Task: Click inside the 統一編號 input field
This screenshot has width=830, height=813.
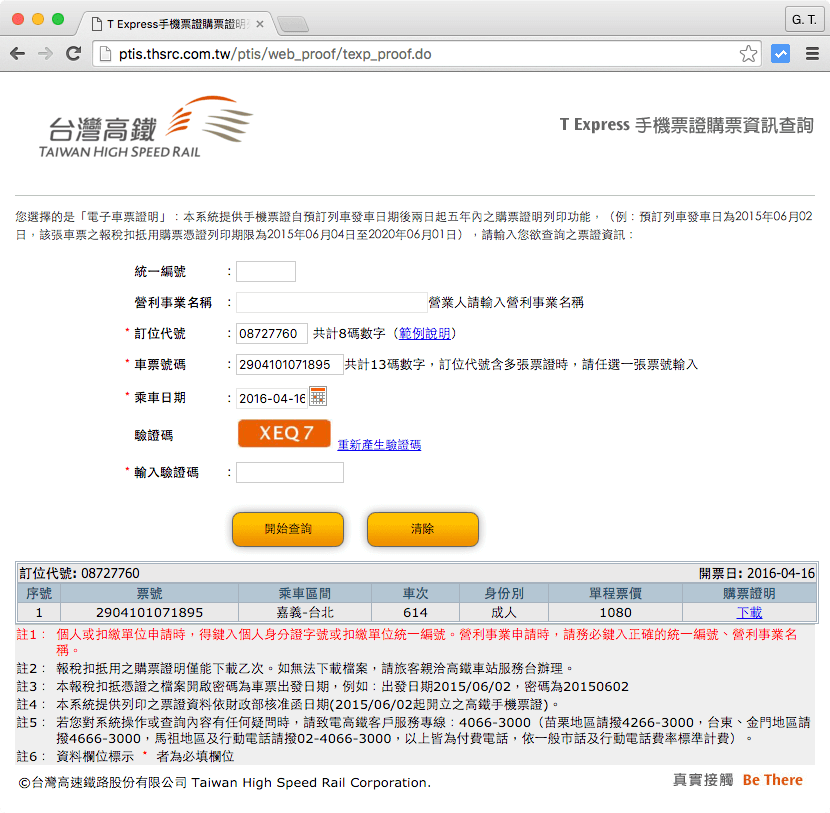Action: [x=265, y=270]
